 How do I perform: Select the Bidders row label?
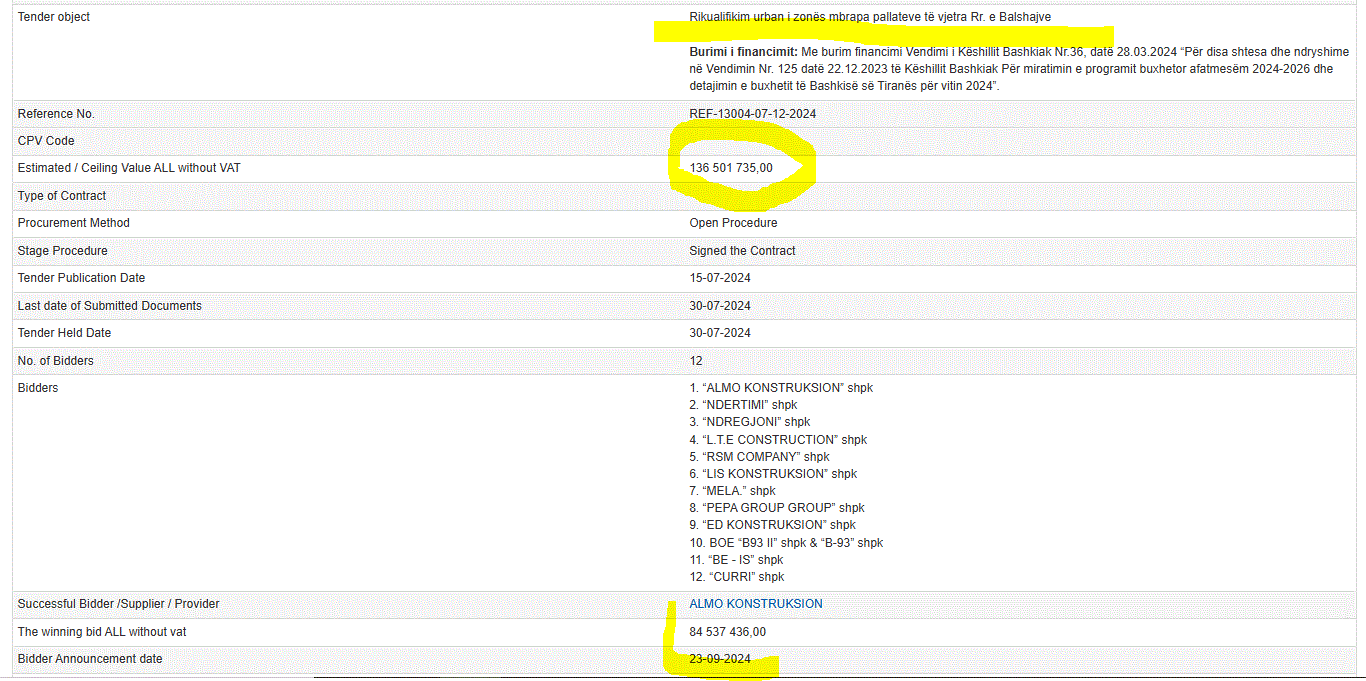(x=38, y=388)
